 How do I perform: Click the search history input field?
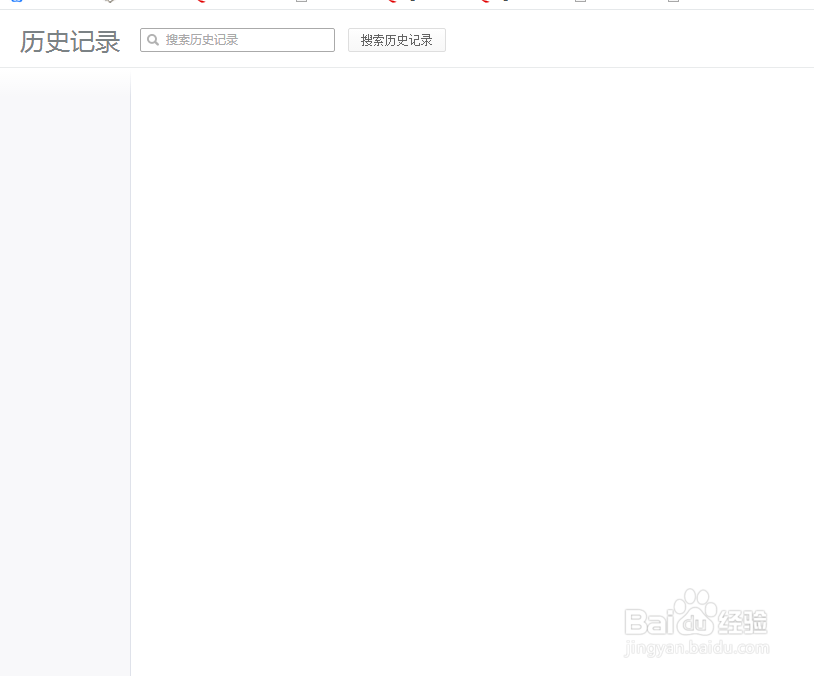click(237, 40)
